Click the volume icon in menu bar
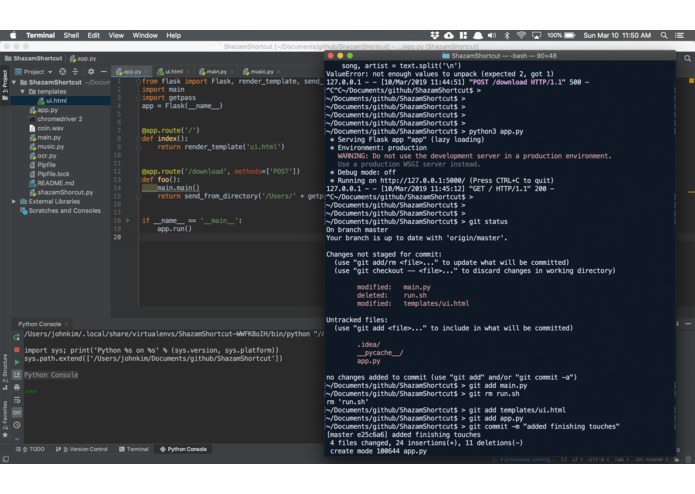 (x=492, y=35)
